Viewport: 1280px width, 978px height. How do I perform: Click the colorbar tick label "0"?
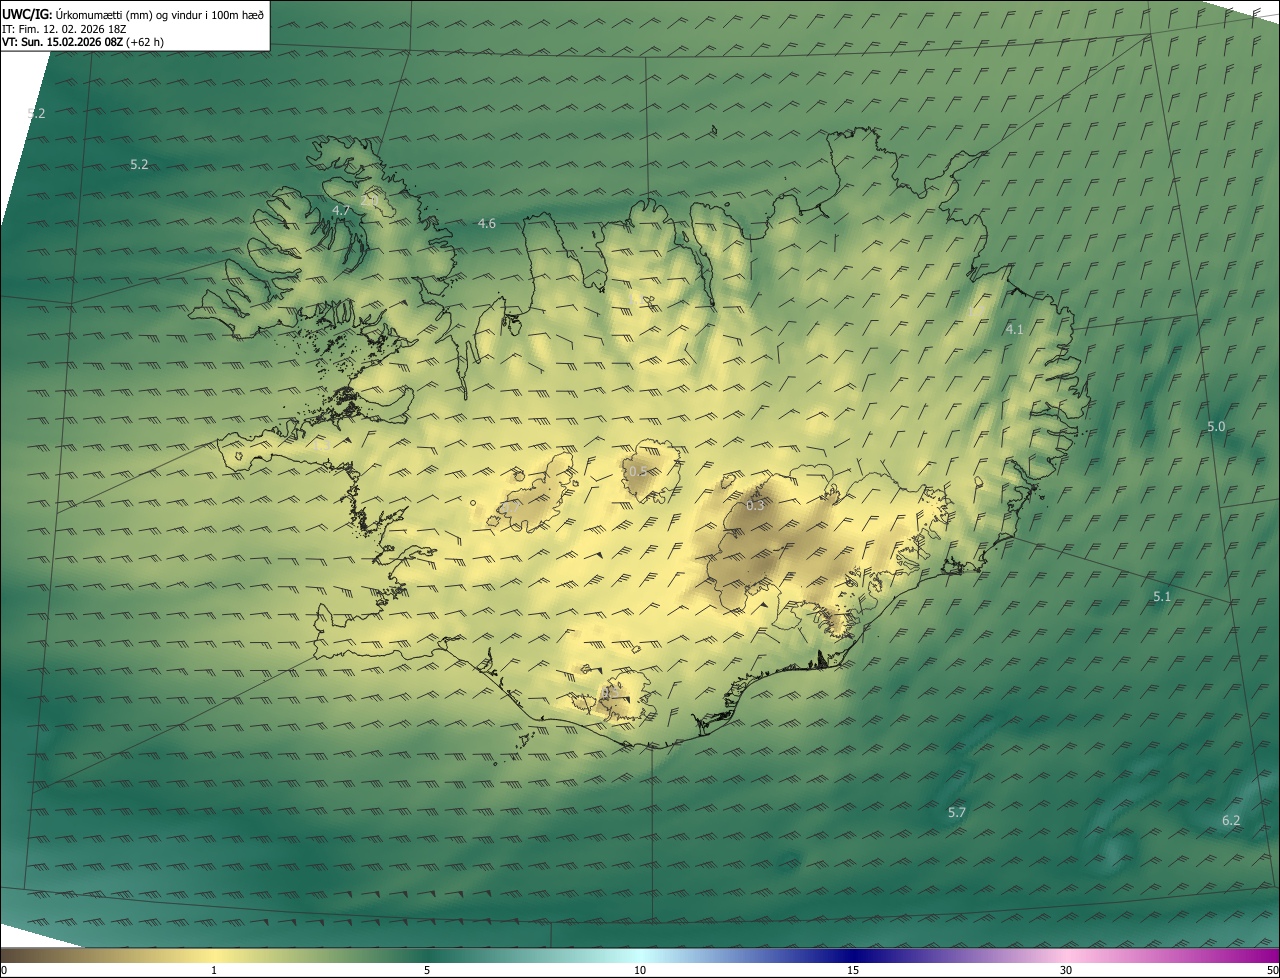point(4,970)
